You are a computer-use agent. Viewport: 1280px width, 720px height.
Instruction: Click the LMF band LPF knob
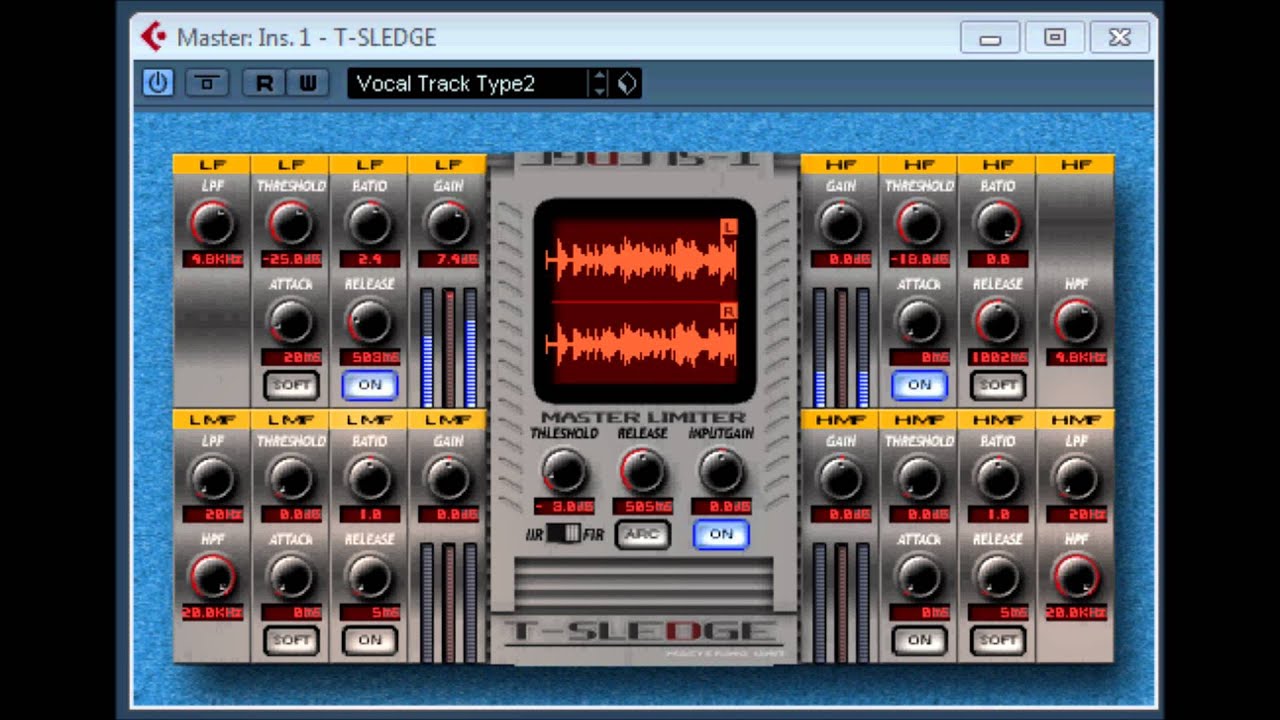coord(212,478)
